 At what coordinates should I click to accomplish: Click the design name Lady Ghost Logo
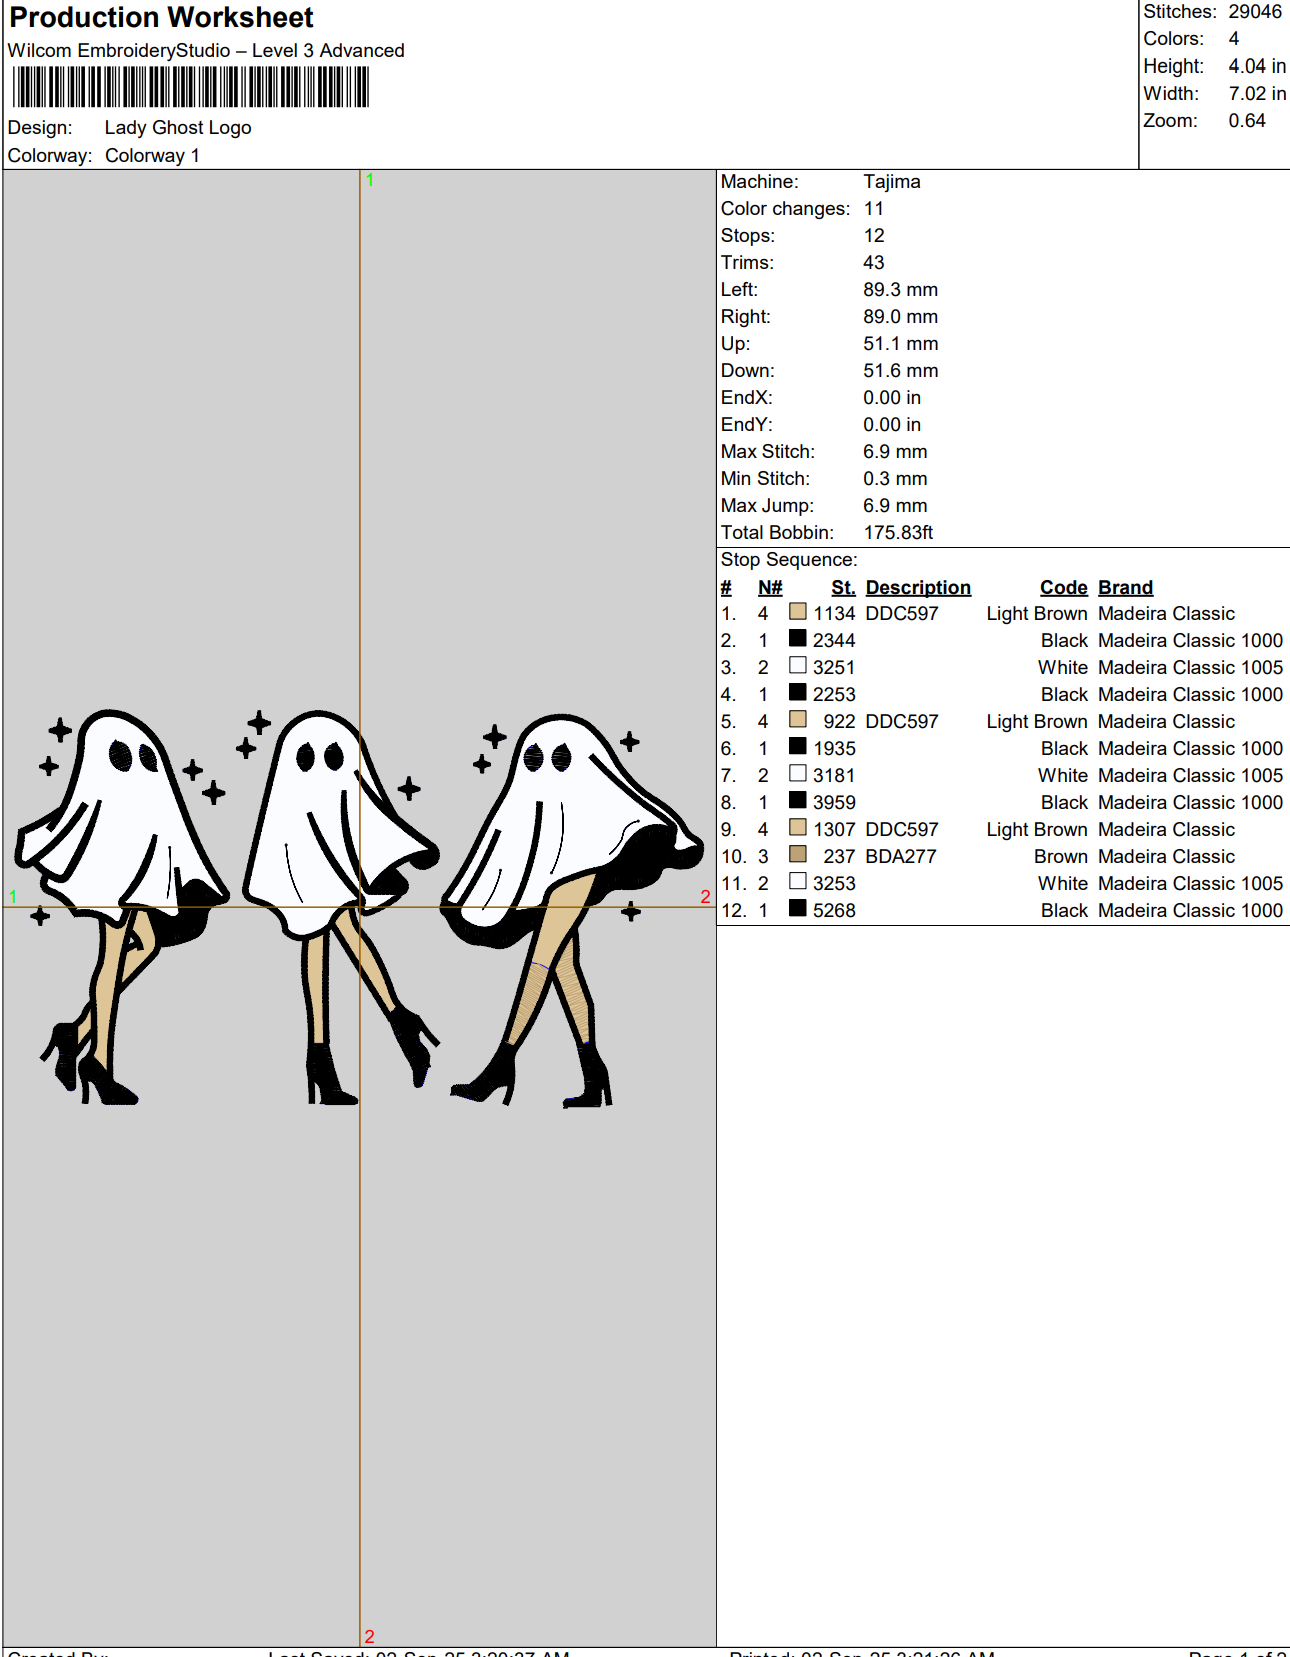click(x=178, y=128)
